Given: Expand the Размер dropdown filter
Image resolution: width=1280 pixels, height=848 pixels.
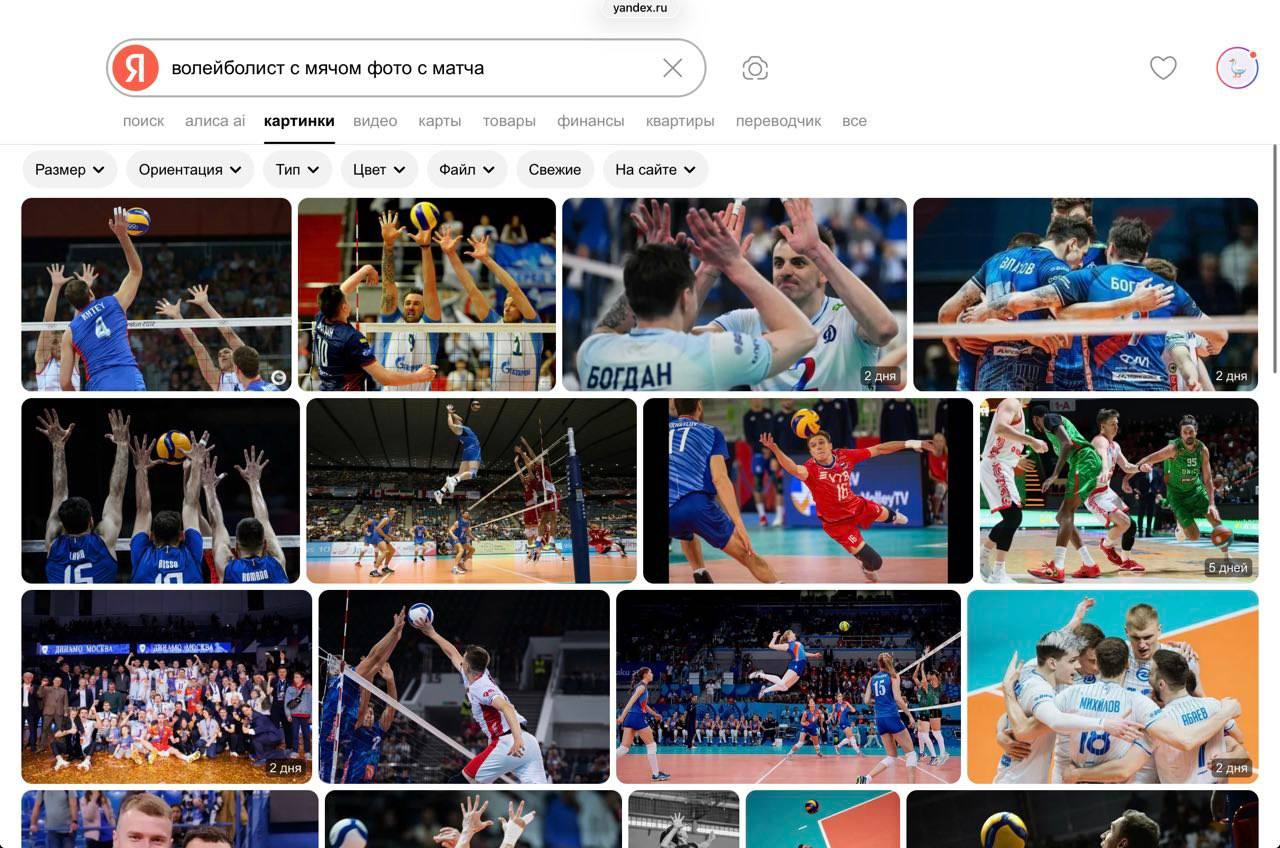Looking at the screenshot, I should tap(70, 170).
